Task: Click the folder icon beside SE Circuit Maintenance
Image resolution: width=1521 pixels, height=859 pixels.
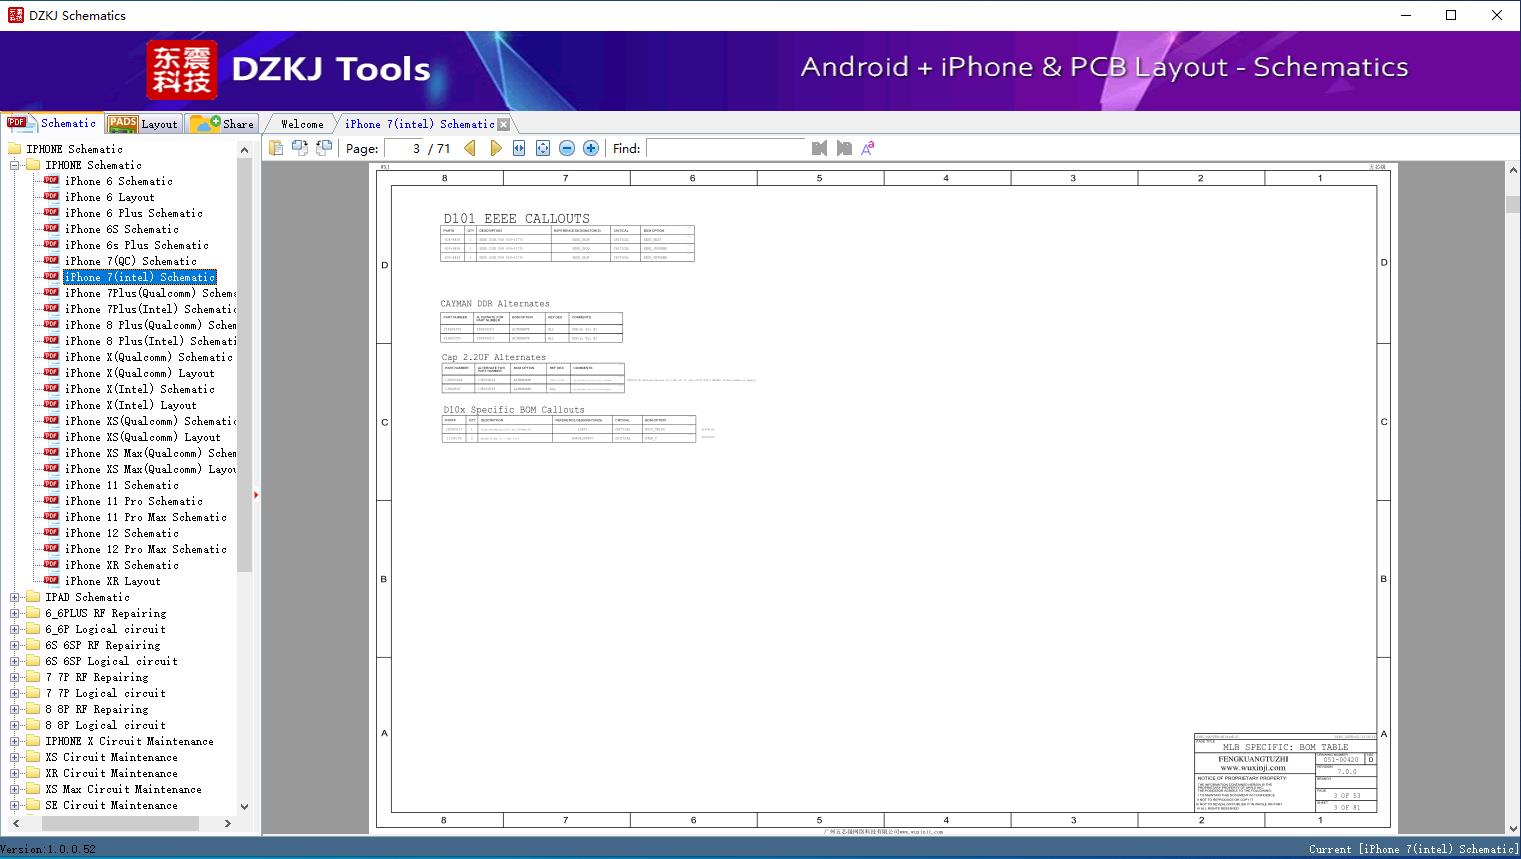Action: tap(33, 805)
